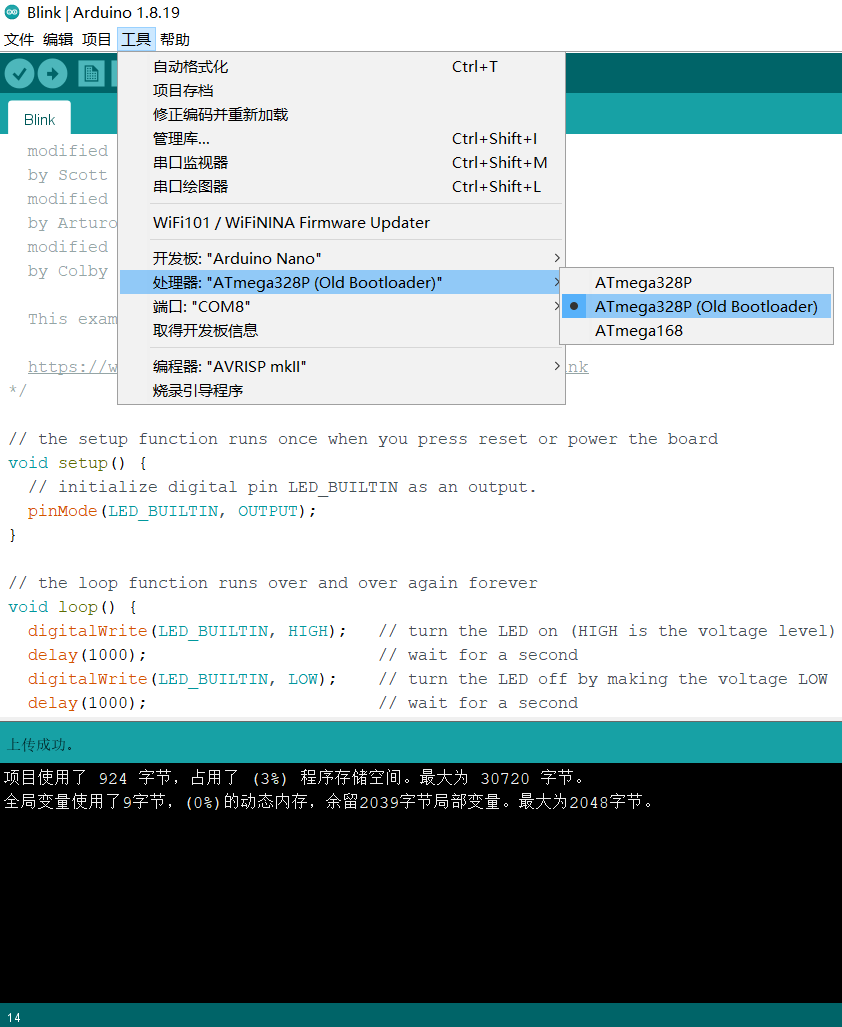
Task: Expand the 处理器 processor submenu
Action: click(x=341, y=282)
